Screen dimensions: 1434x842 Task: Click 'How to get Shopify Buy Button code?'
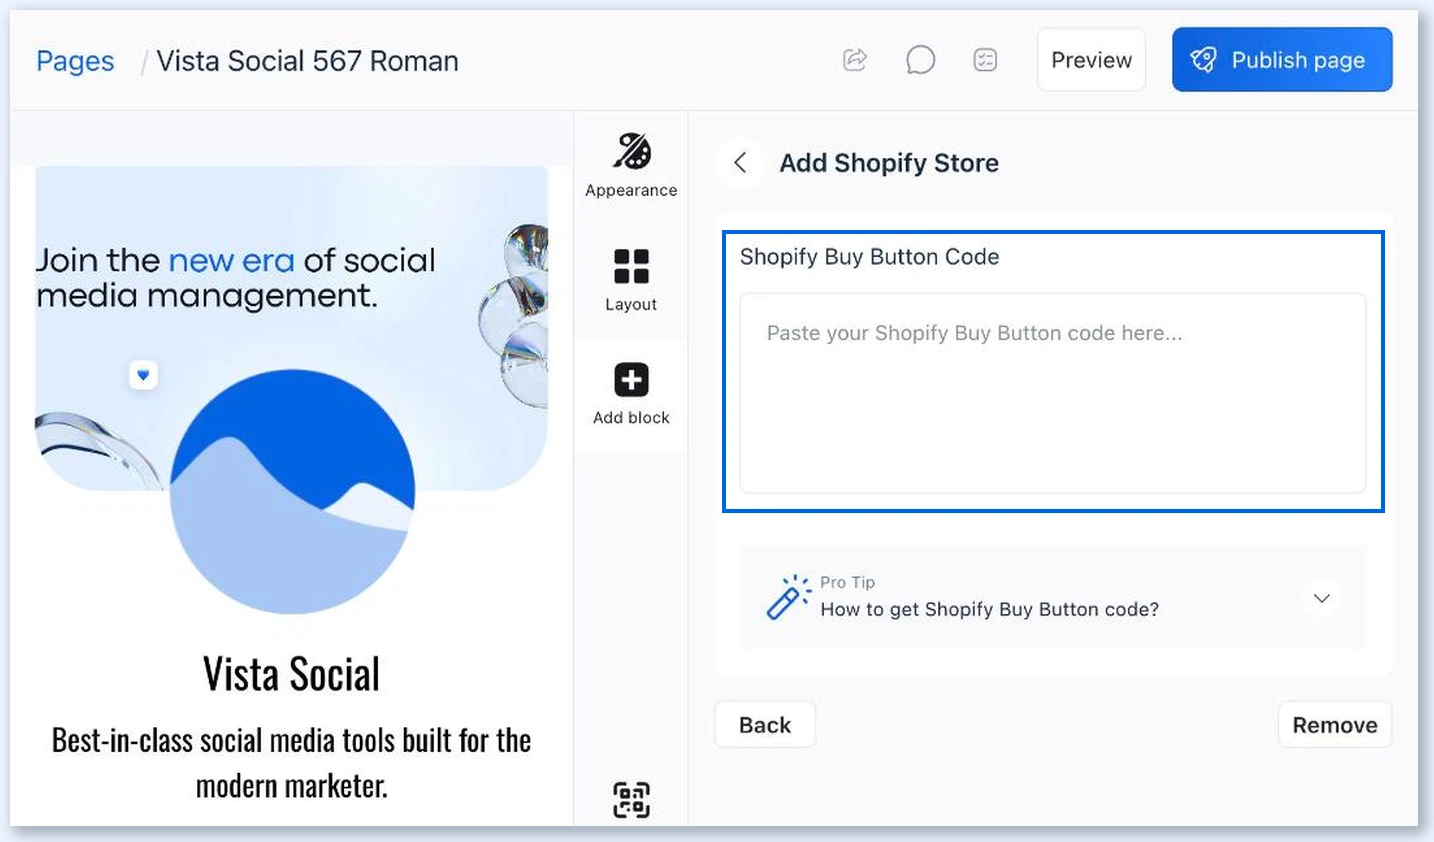[x=990, y=609]
